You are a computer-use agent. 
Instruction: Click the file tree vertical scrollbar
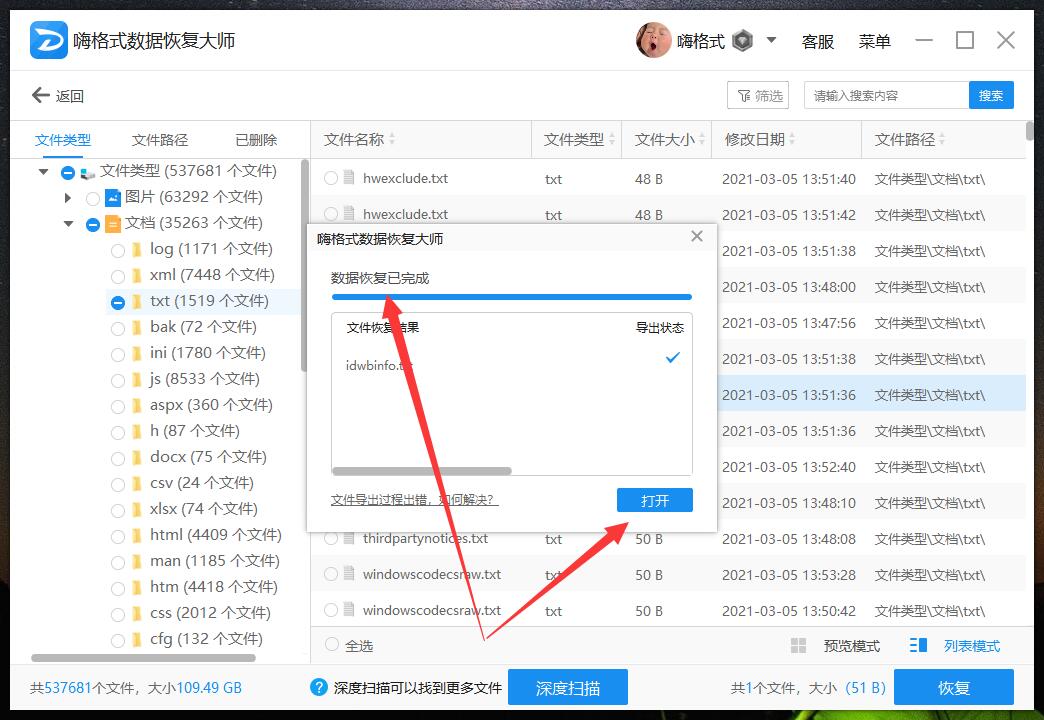(x=304, y=265)
